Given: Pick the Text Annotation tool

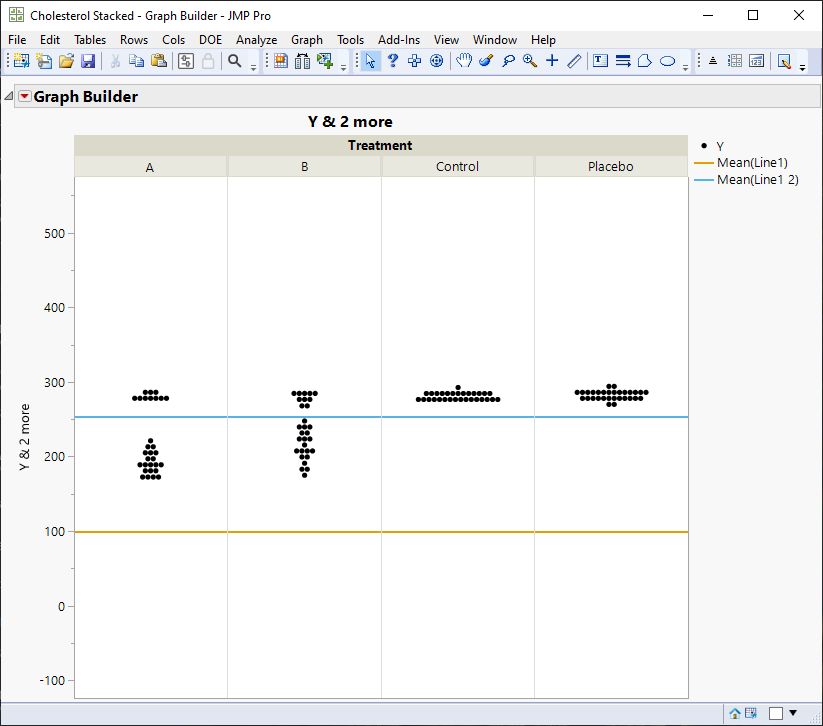Looking at the screenshot, I should coord(600,61).
